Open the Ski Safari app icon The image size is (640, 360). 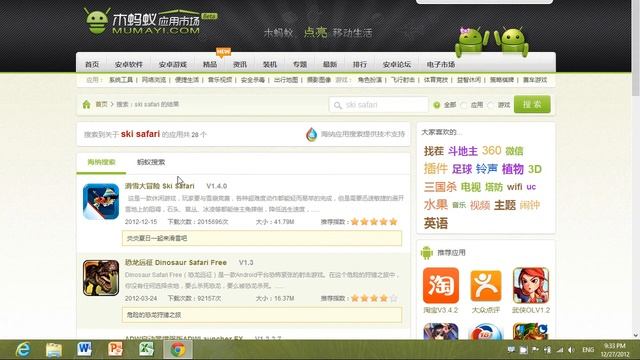tap(101, 201)
